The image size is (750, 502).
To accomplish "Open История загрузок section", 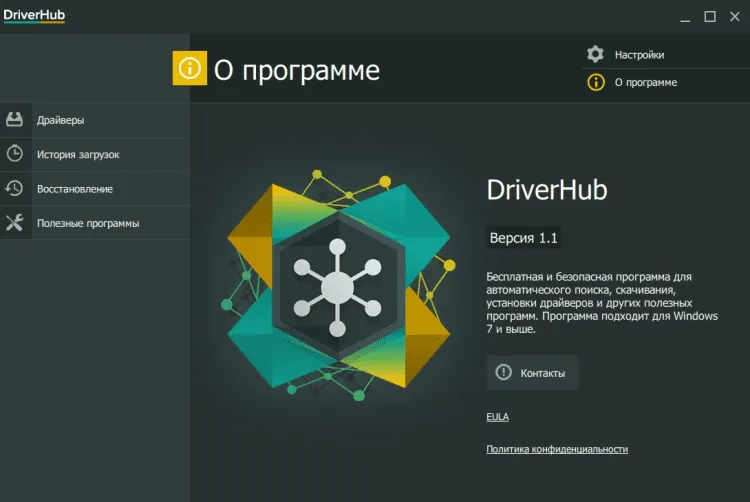I will [95, 154].
